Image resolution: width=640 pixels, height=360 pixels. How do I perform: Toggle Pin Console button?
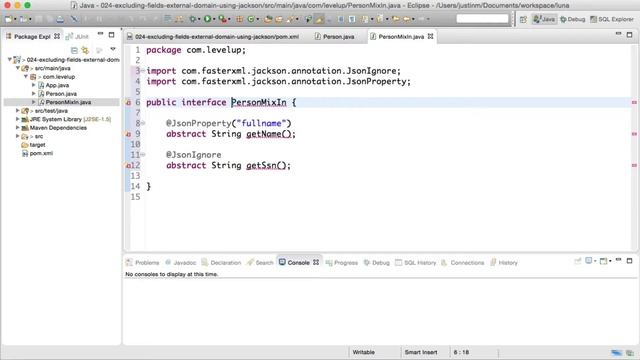578,261
